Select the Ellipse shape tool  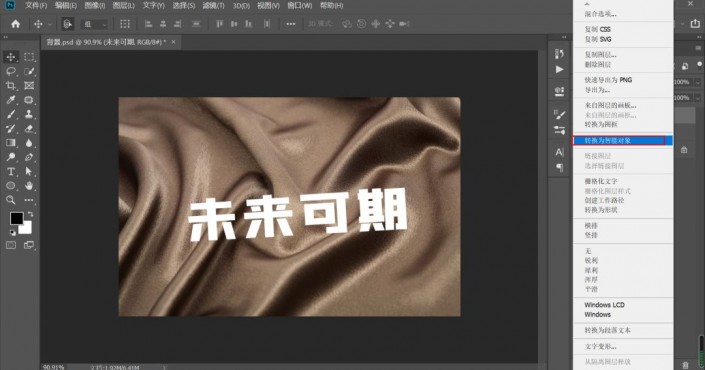click(x=10, y=186)
